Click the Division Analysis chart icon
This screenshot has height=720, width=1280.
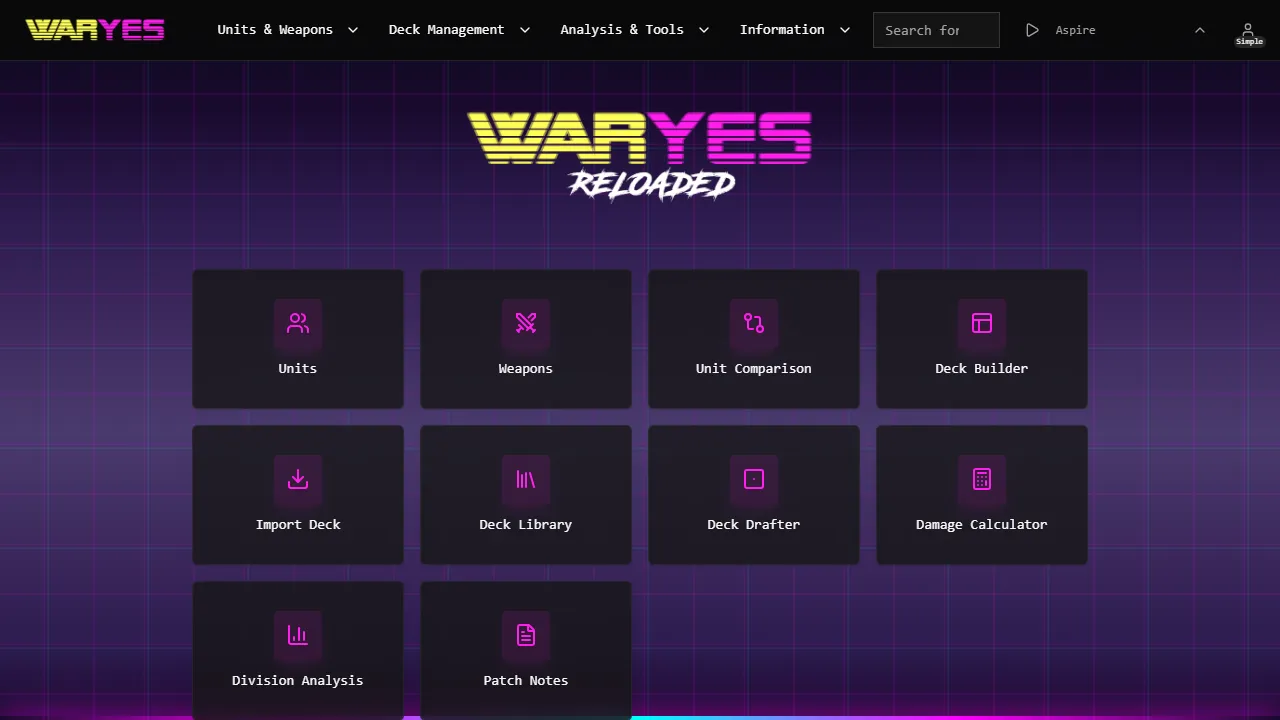click(x=298, y=635)
